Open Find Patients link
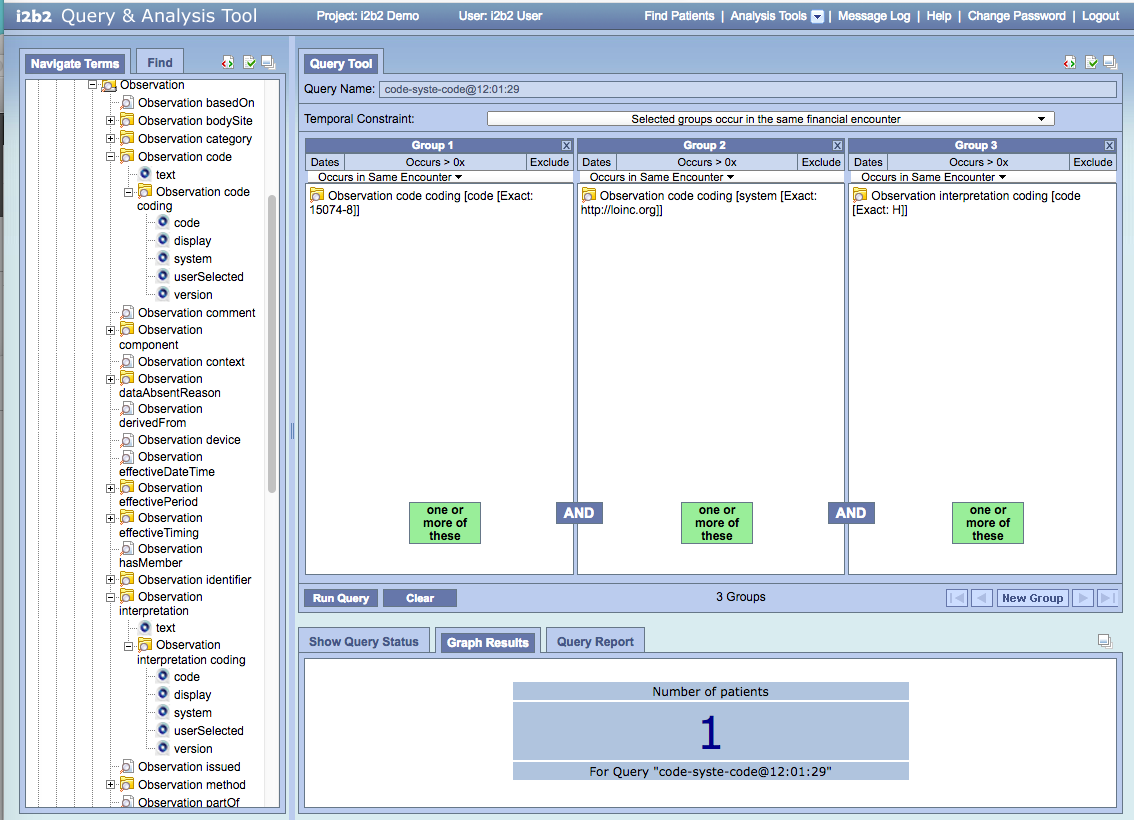 point(679,16)
